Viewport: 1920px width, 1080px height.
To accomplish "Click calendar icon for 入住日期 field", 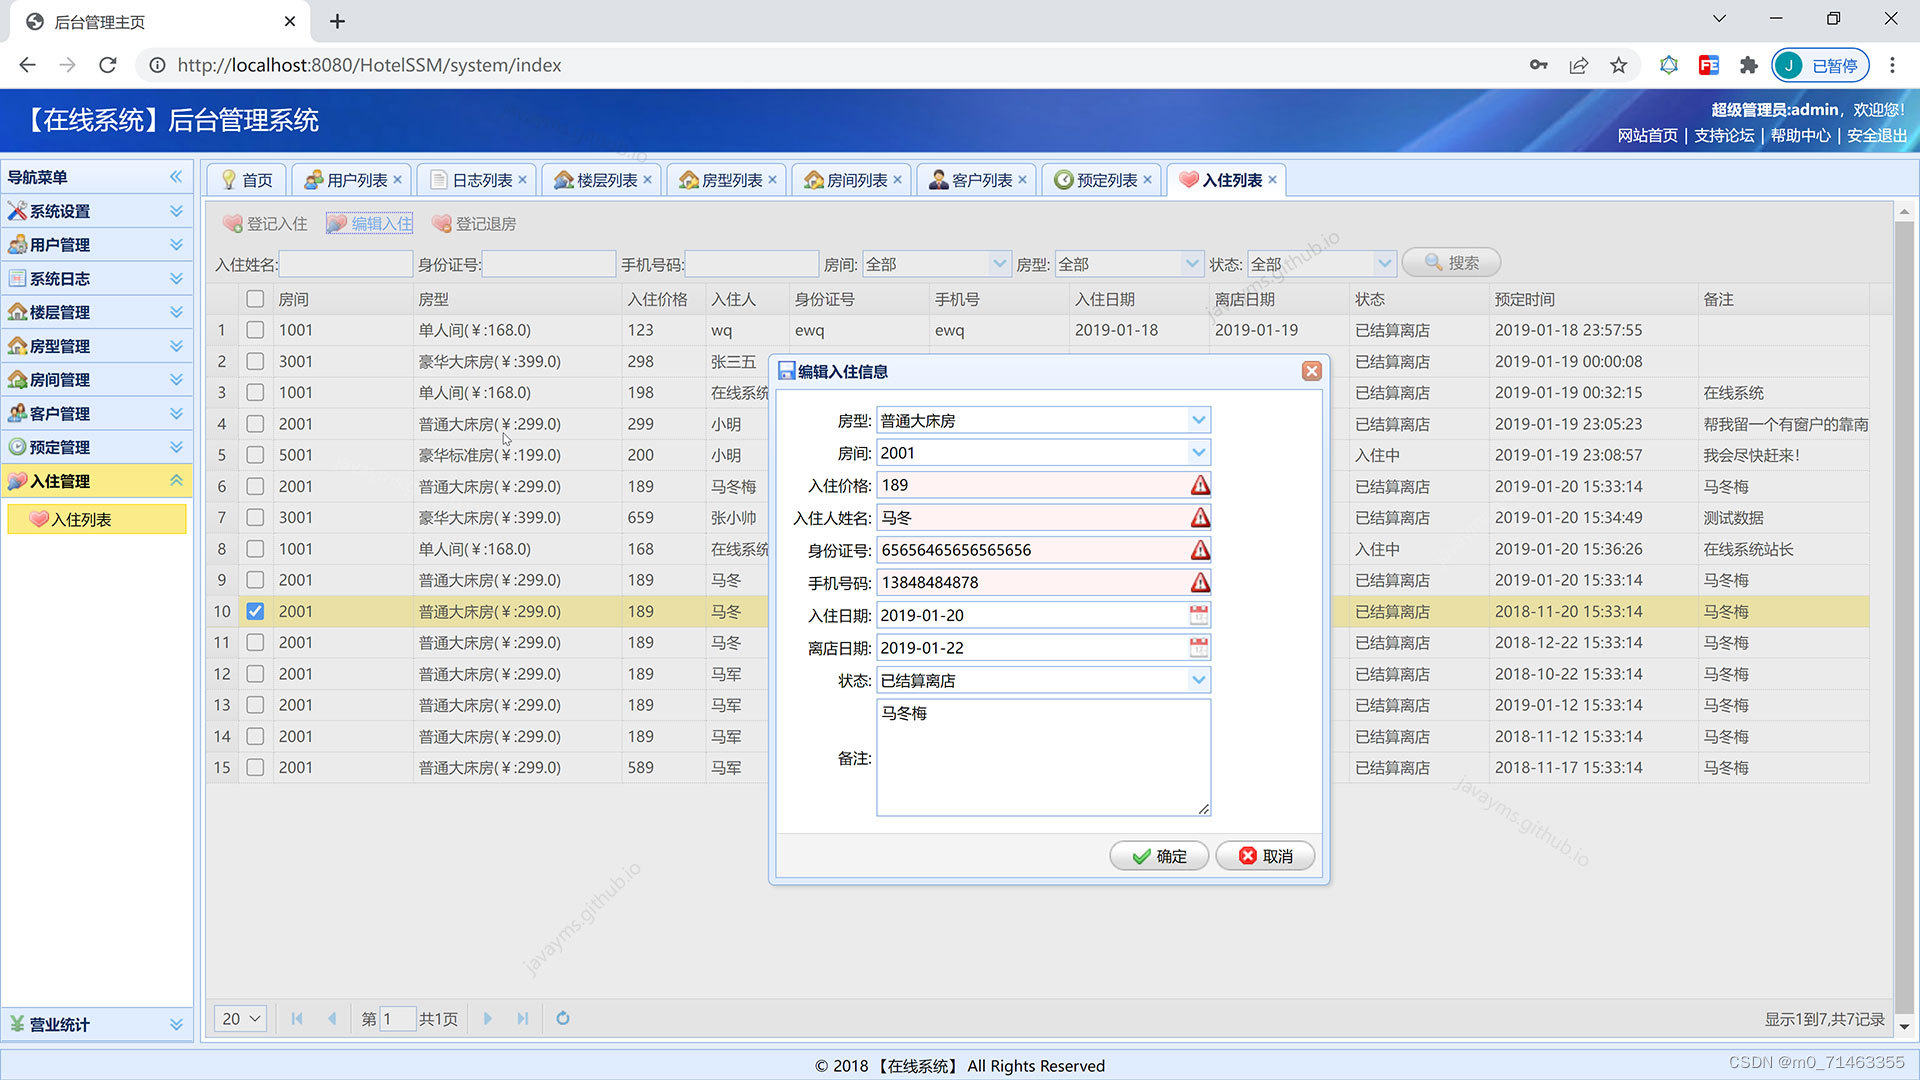I will [1198, 615].
